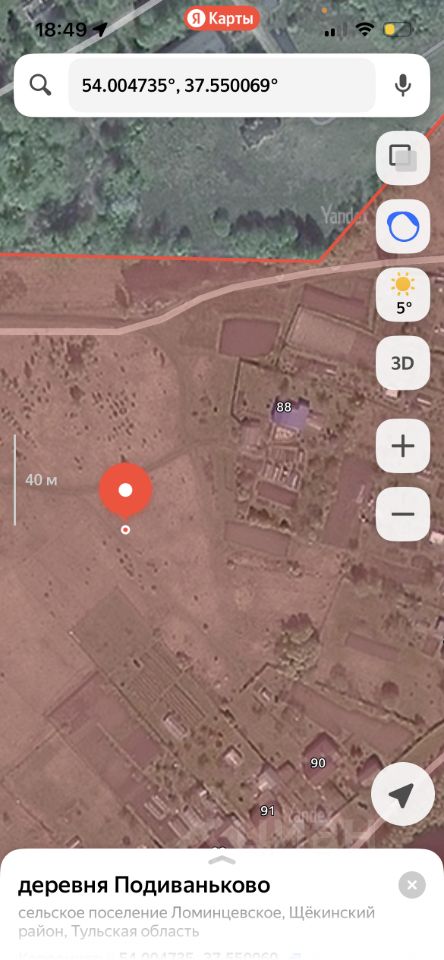Tap house number 91 label

click(267, 811)
